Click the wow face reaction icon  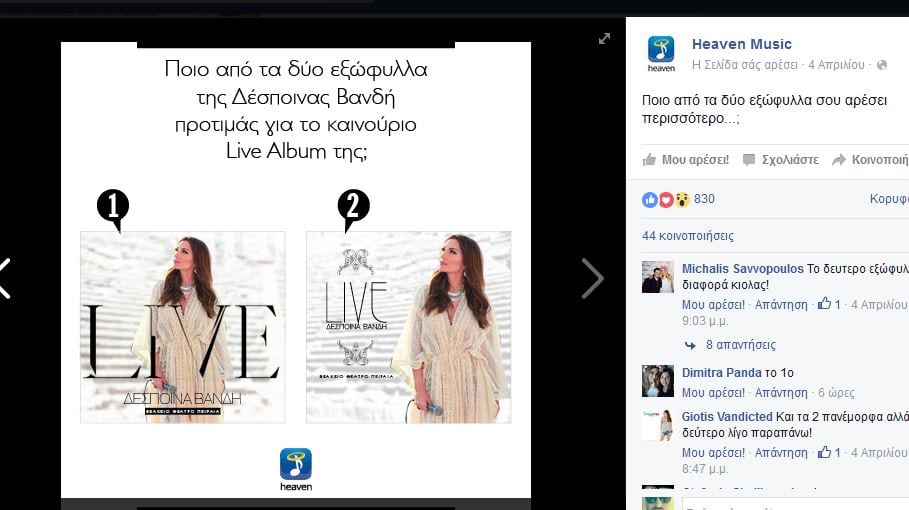[x=682, y=200]
